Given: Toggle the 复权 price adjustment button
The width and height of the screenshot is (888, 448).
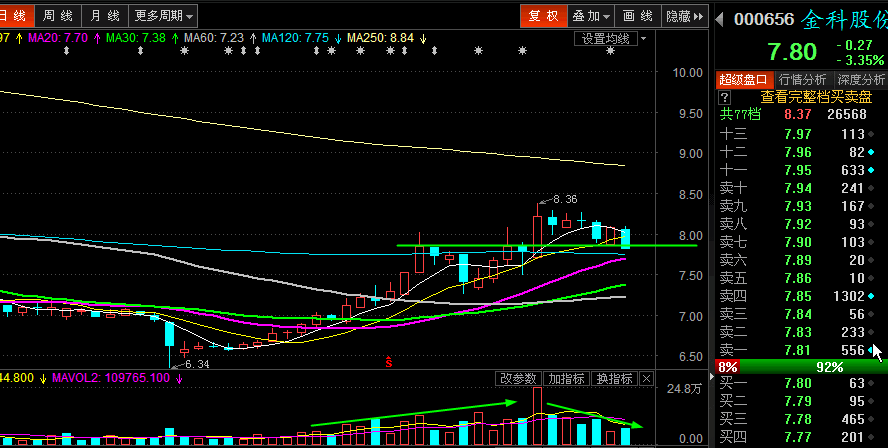Looking at the screenshot, I should 544,16.
